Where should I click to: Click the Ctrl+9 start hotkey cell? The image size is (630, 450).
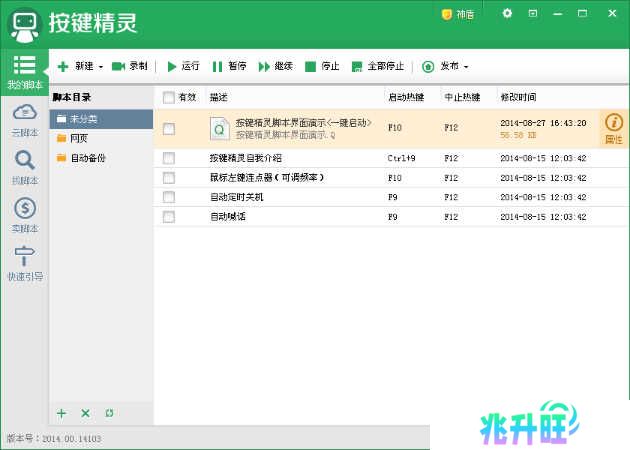click(401, 158)
